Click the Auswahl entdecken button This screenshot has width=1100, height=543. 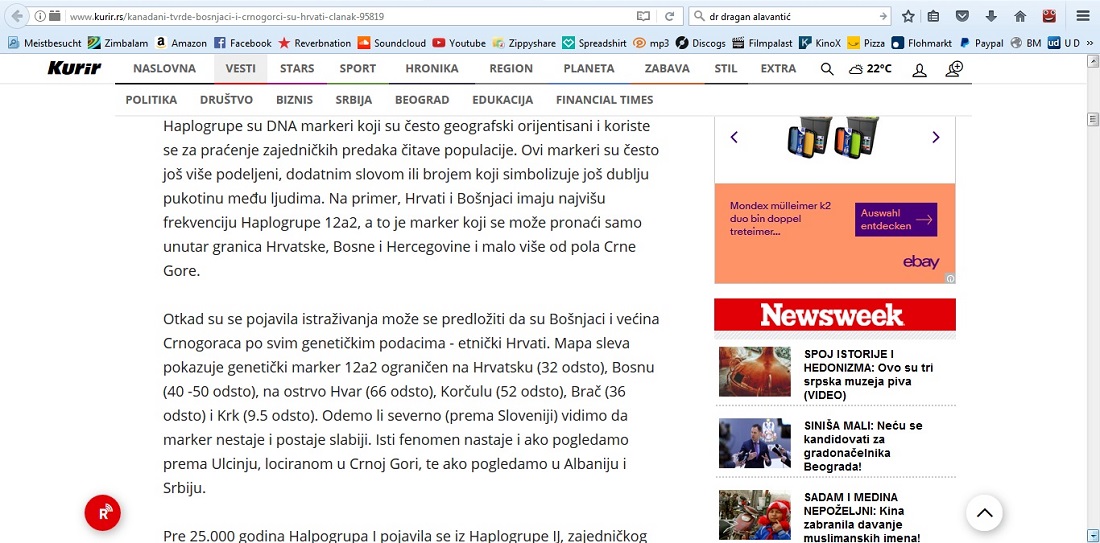coord(895,219)
